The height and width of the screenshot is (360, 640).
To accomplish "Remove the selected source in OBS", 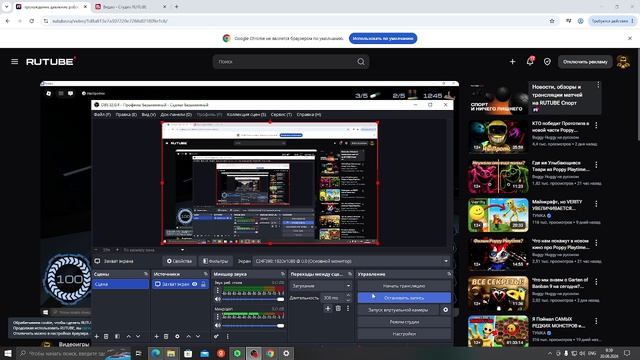I will tap(166, 336).
